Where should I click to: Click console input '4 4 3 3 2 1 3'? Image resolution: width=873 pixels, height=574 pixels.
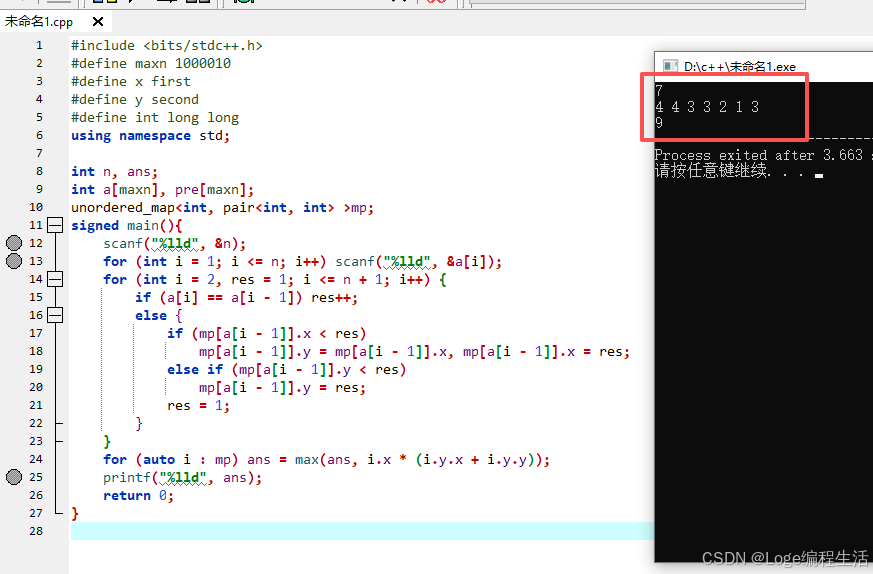(707, 107)
